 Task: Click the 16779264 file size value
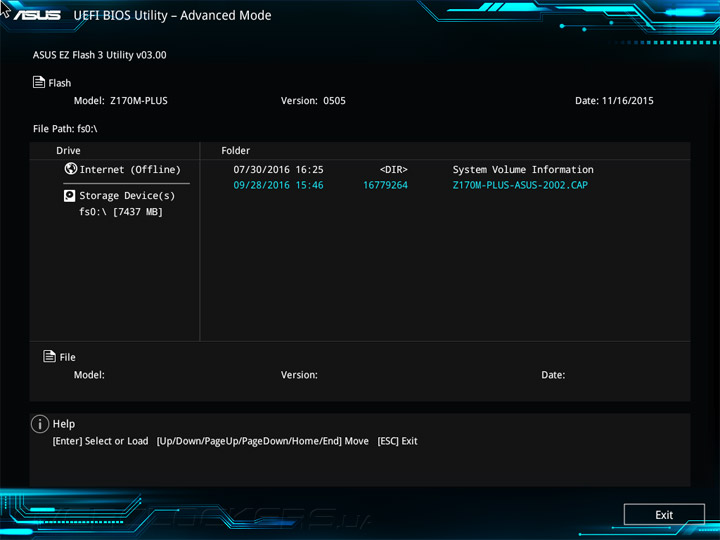point(385,185)
